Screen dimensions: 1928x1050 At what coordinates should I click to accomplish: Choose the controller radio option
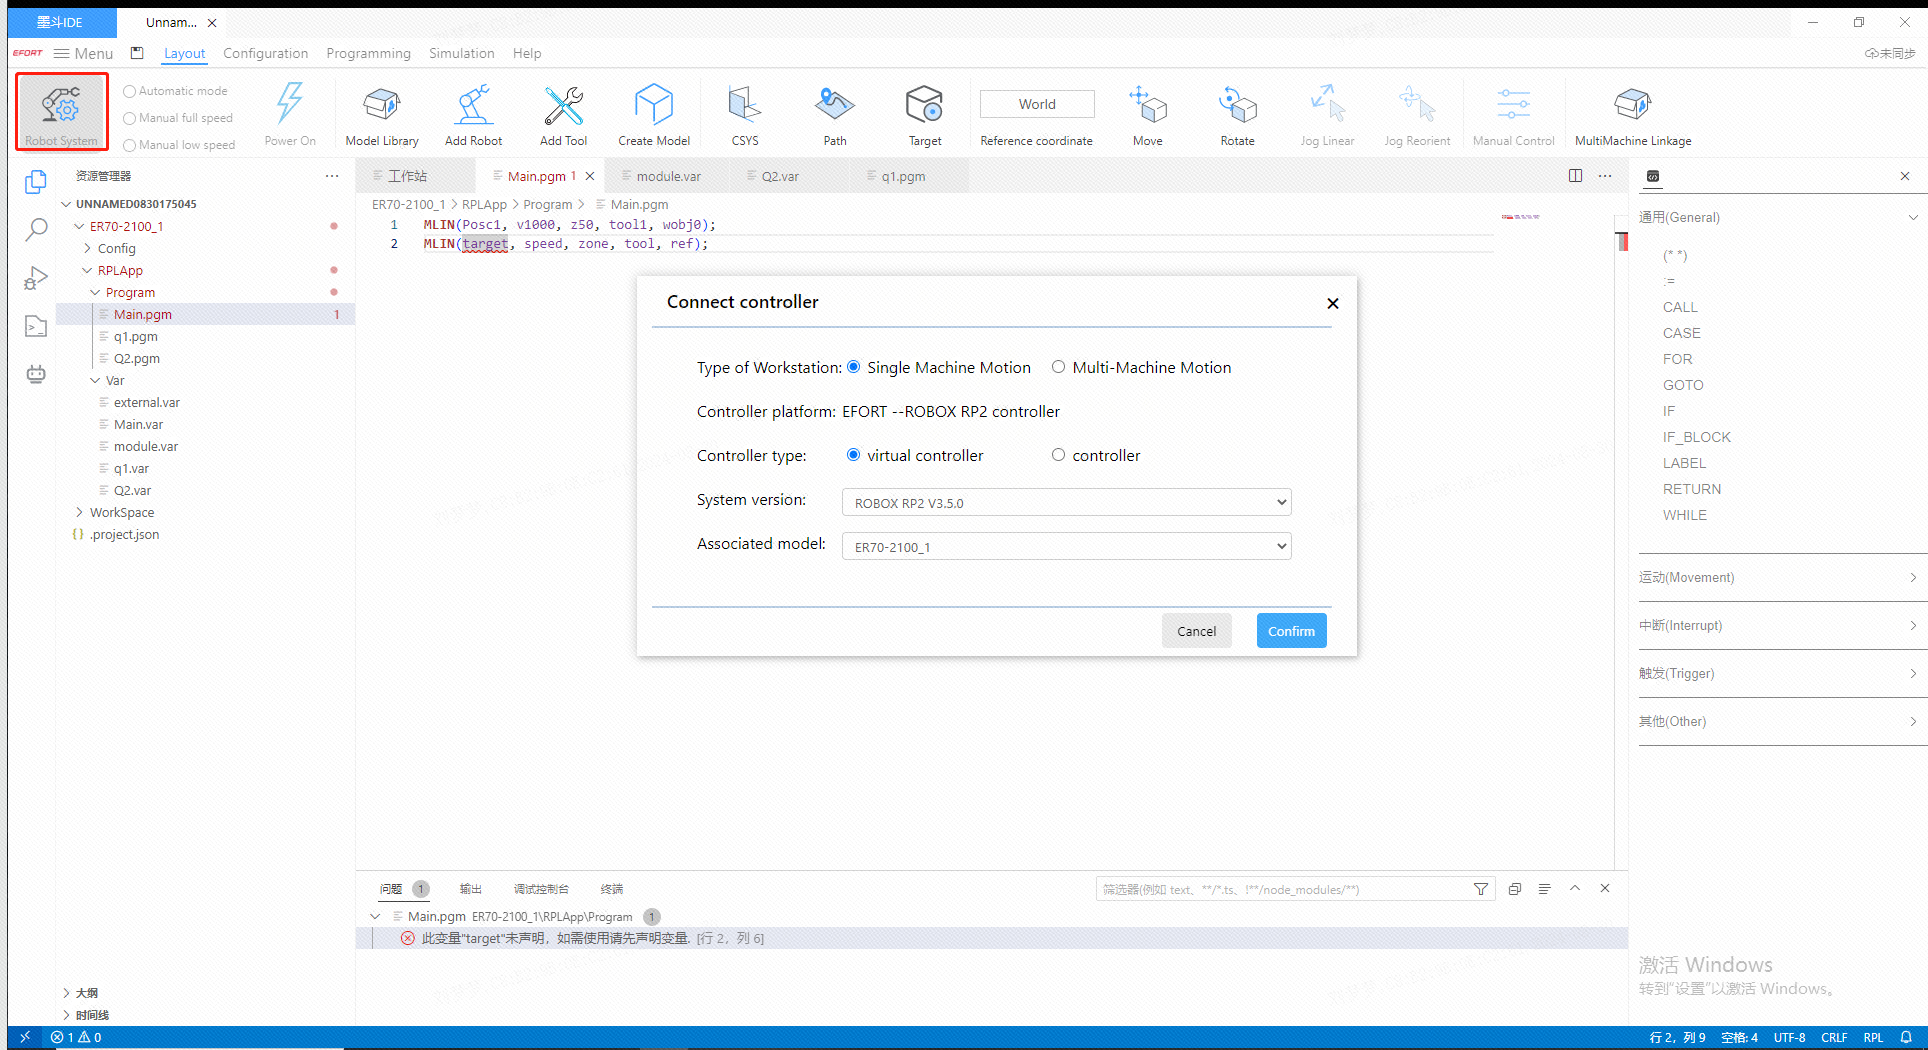(x=1058, y=455)
